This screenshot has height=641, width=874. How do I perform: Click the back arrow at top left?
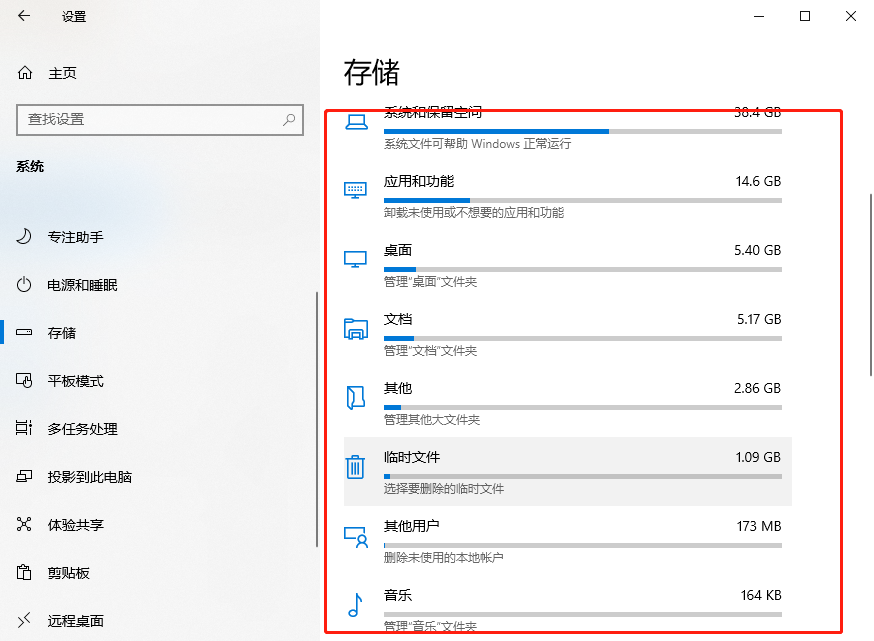pos(22,17)
